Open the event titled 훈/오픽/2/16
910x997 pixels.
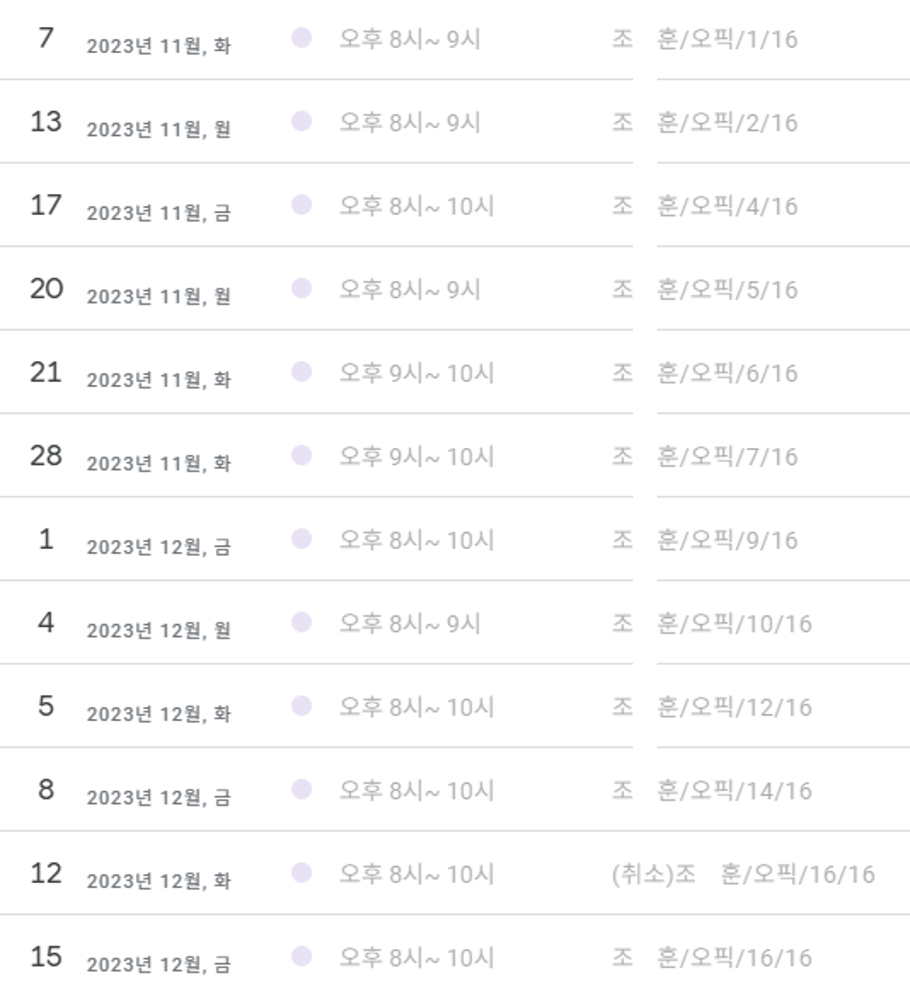coord(705,123)
